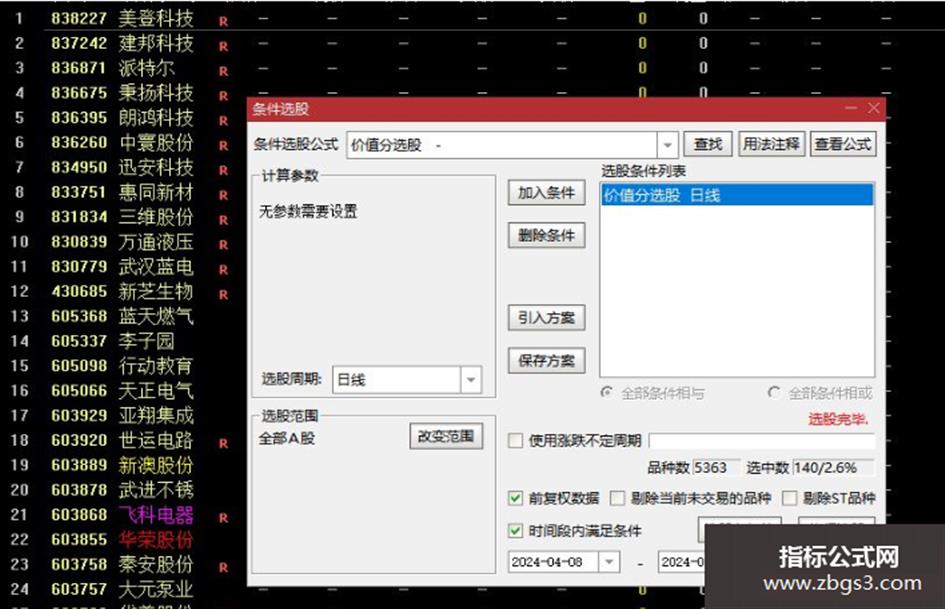Uncheck the 前复权数据 checkbox
Viewport: 945px width, 609px height.
515,498
